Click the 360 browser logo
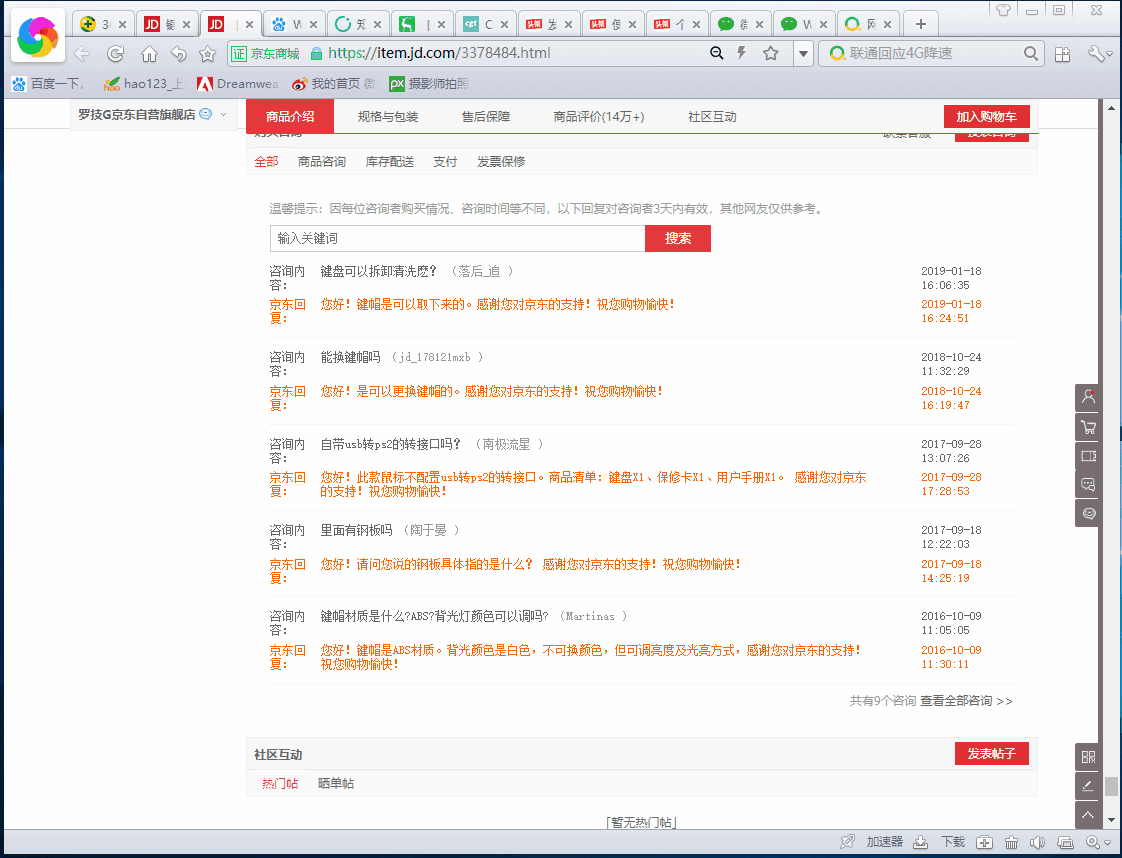The image size is (1122, 858). (38, 36)
